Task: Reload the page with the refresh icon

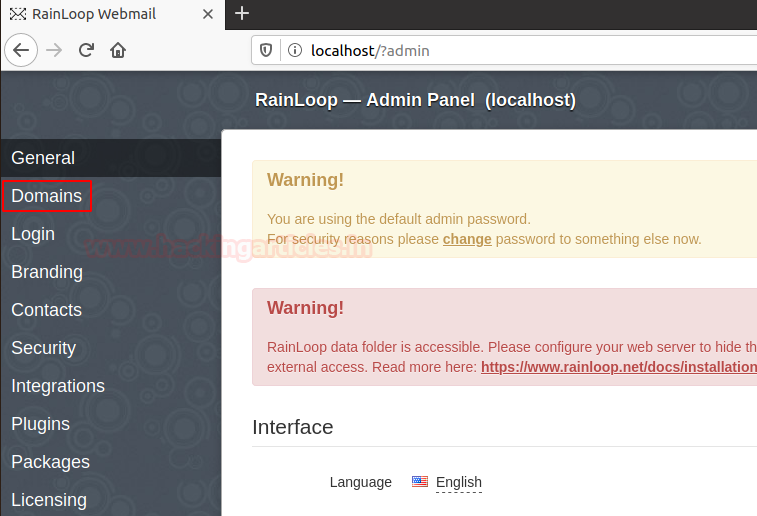Action: tap(86, 50)
